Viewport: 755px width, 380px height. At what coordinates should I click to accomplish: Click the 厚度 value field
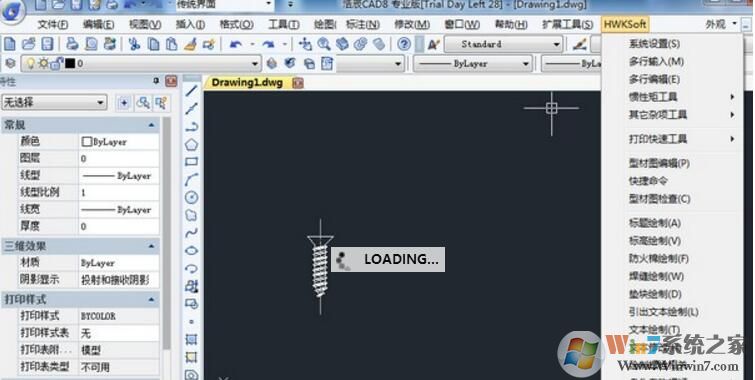[x=118, y=226]
